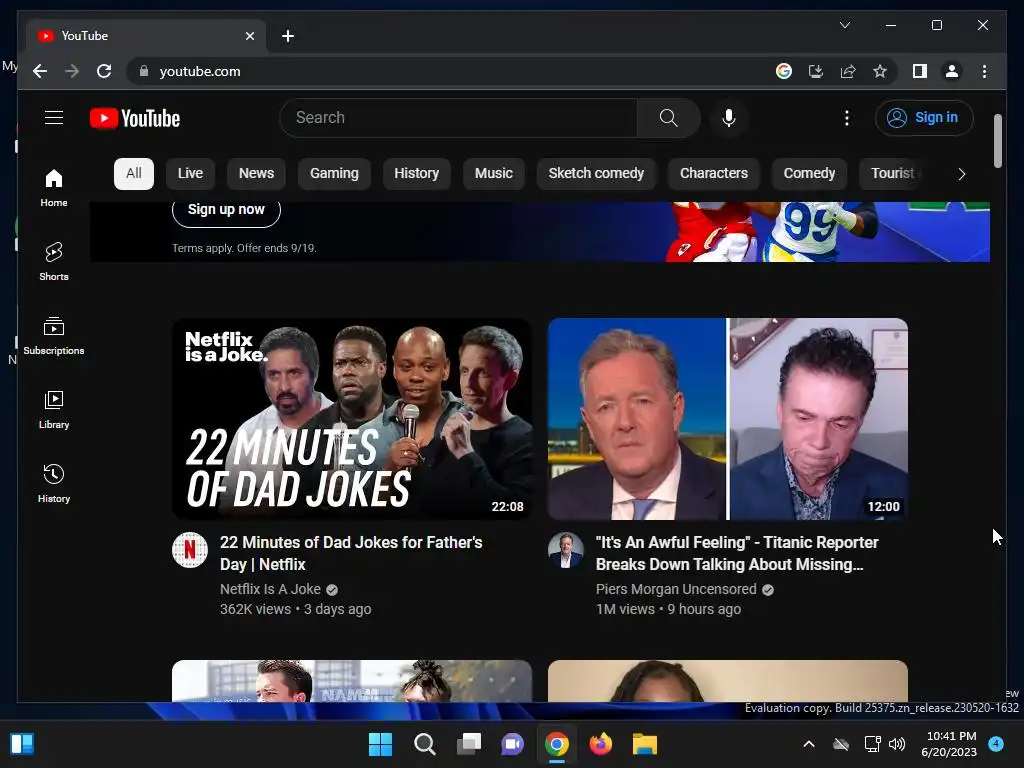The width and height of the screenshot is (1024, 768).
Task: Bookmark this page with star icon
Action: pyautogui.click(x=880, y=71)
